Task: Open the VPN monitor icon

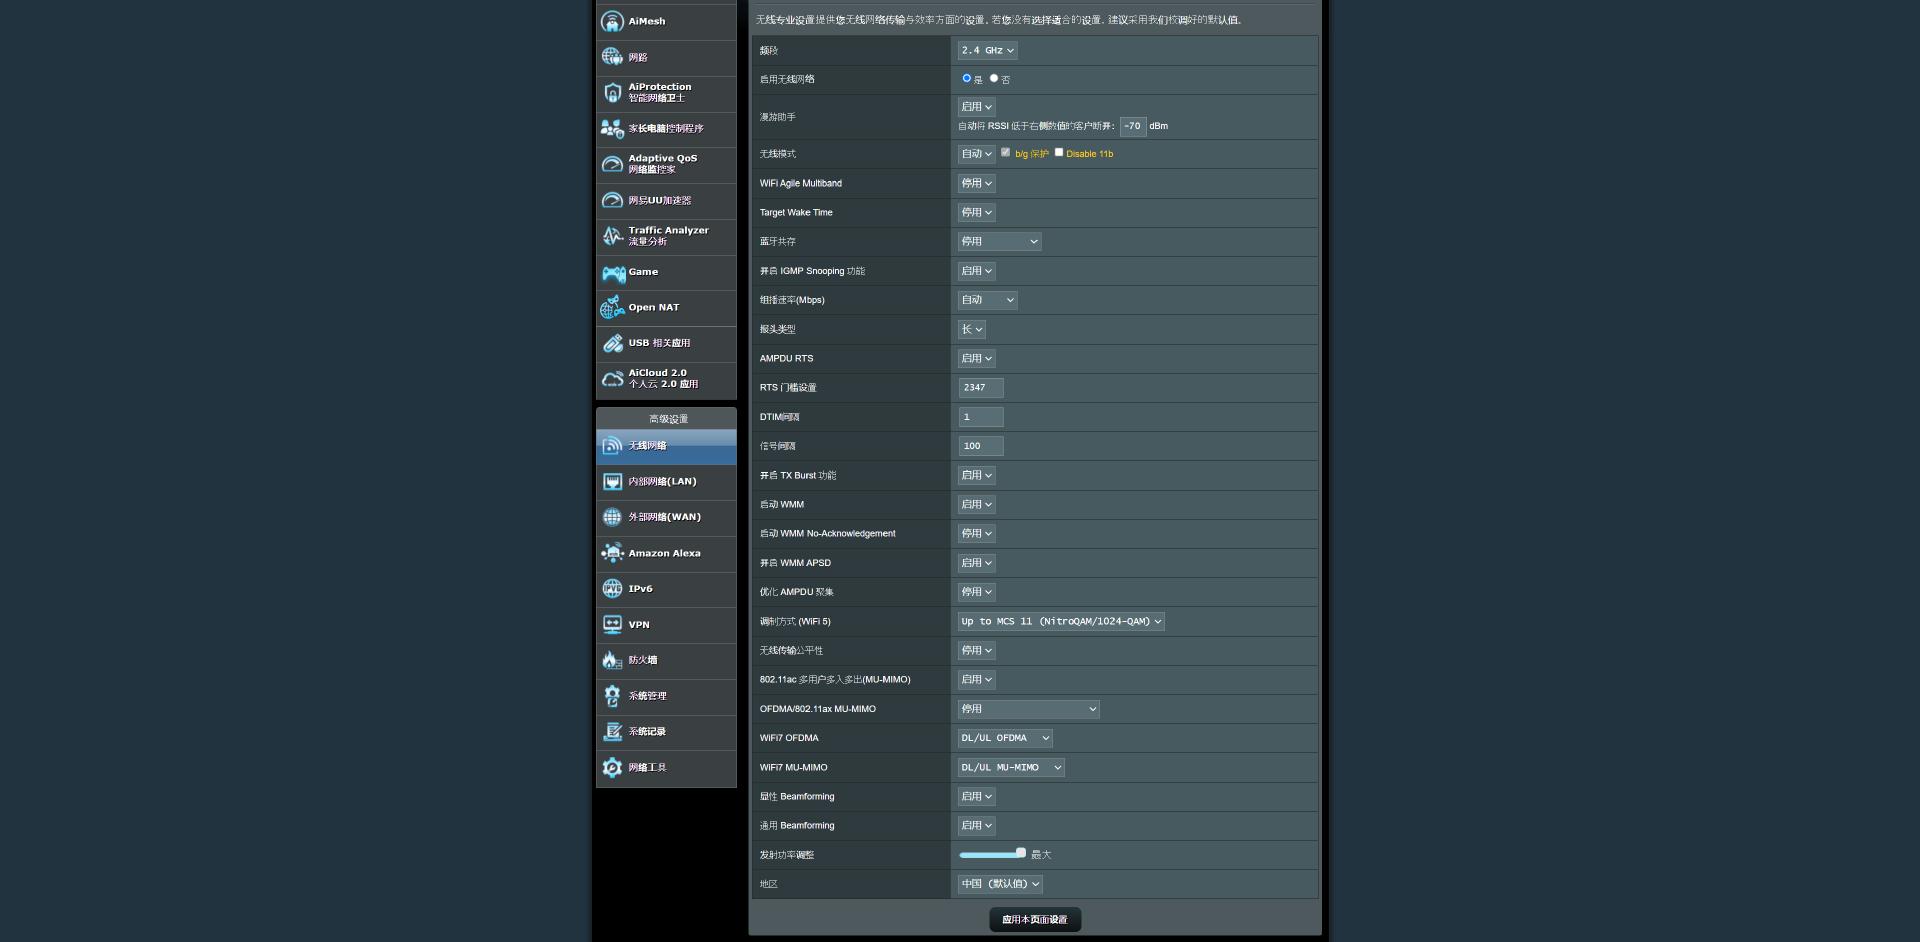Action: 612,625
